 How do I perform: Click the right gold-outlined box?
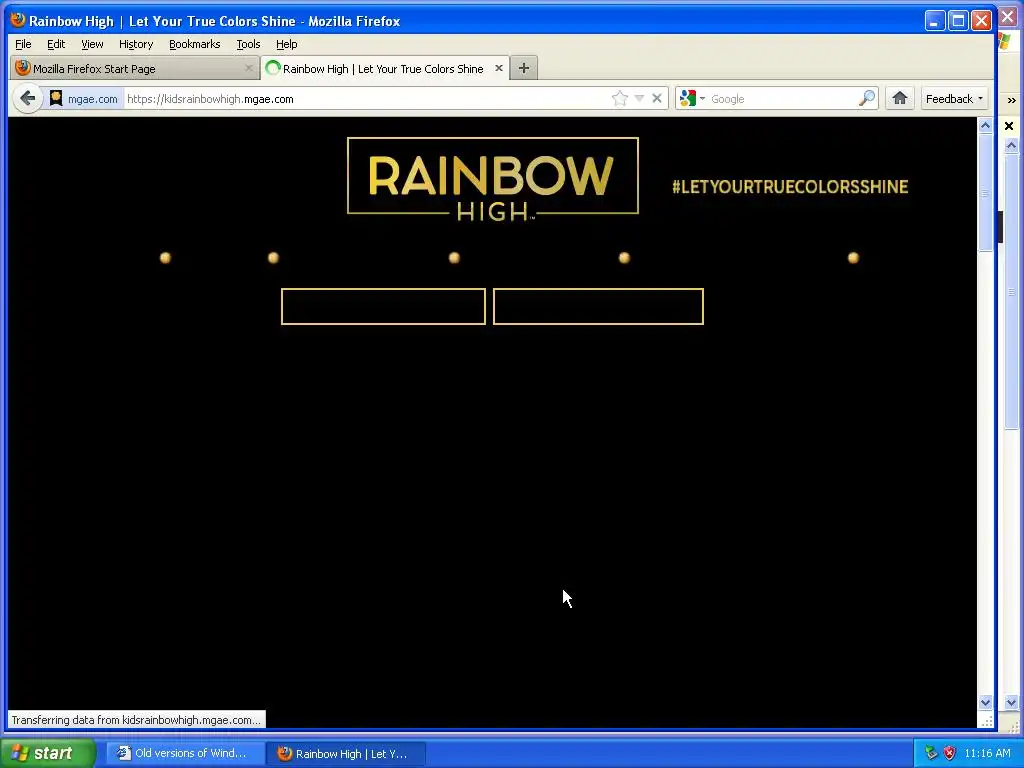tap(598, 306)
